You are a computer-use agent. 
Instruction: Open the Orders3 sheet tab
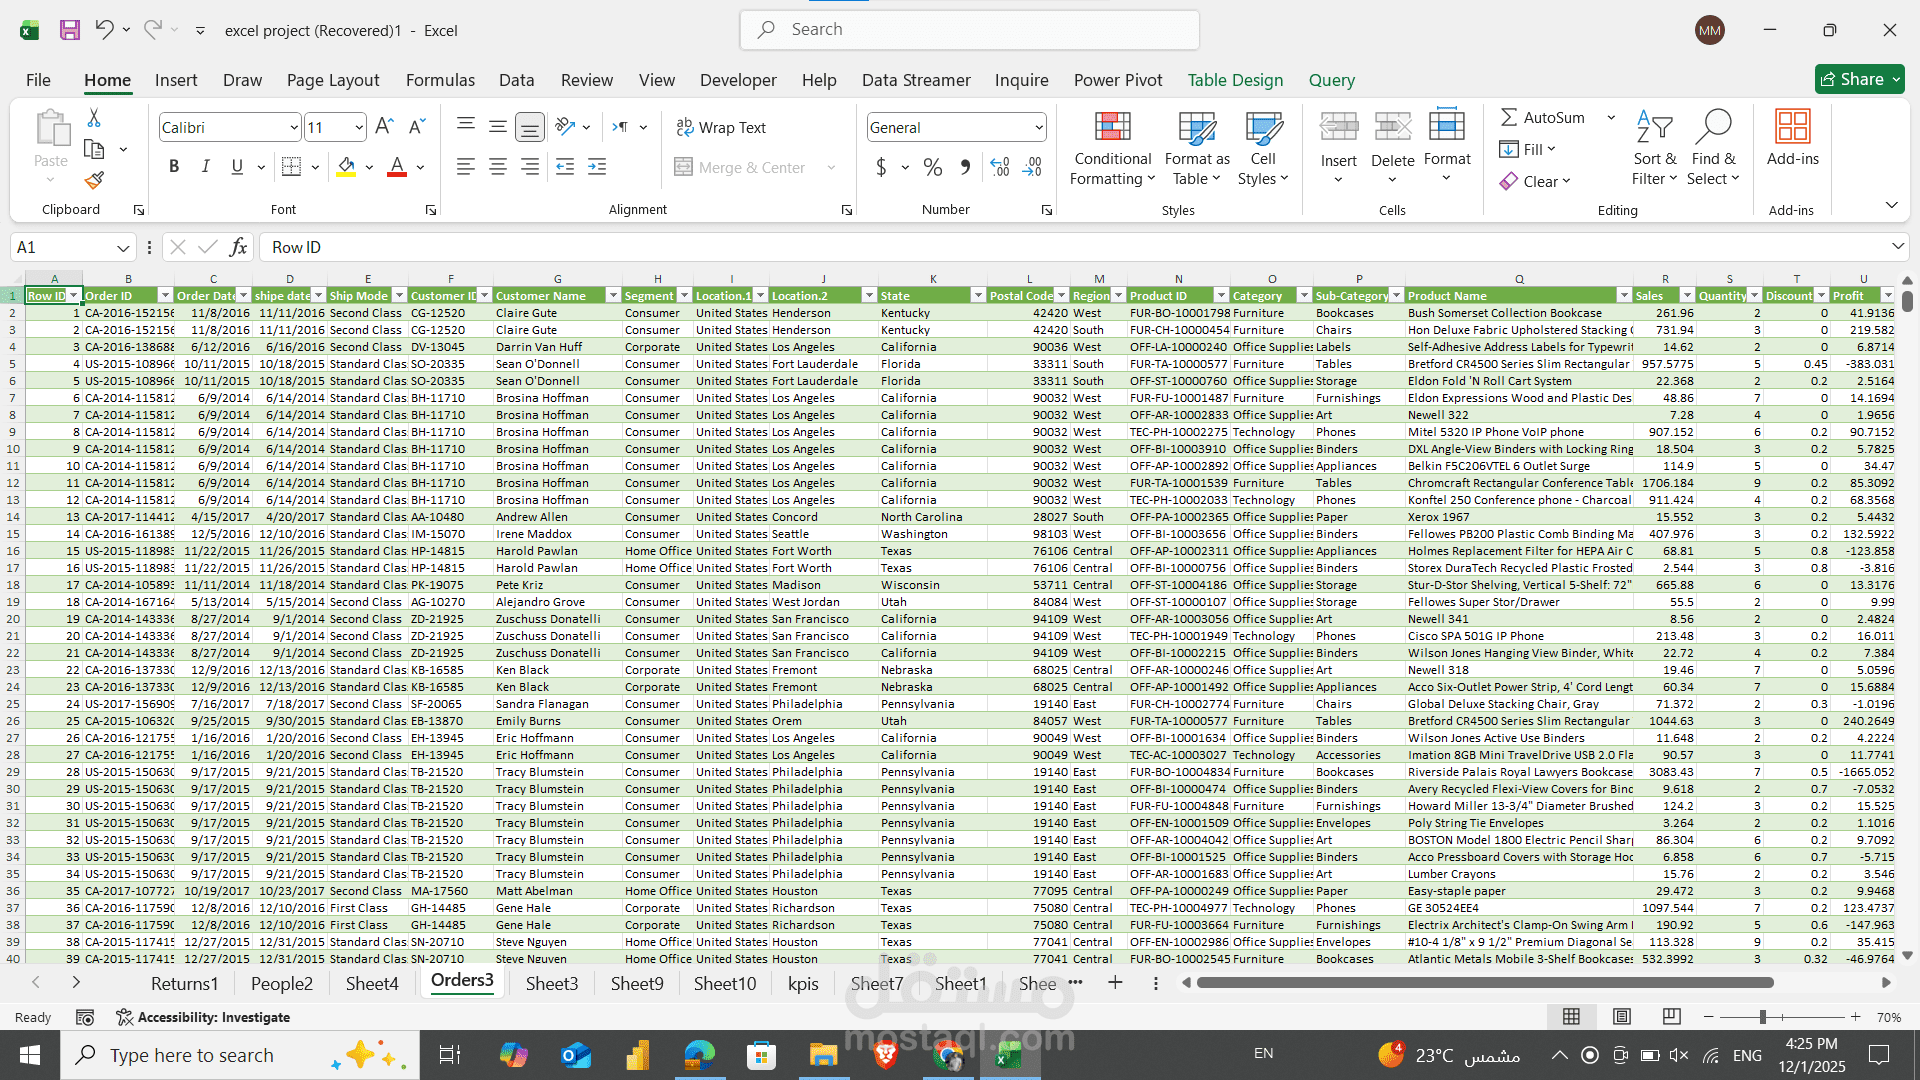click(x=461, y=983)
